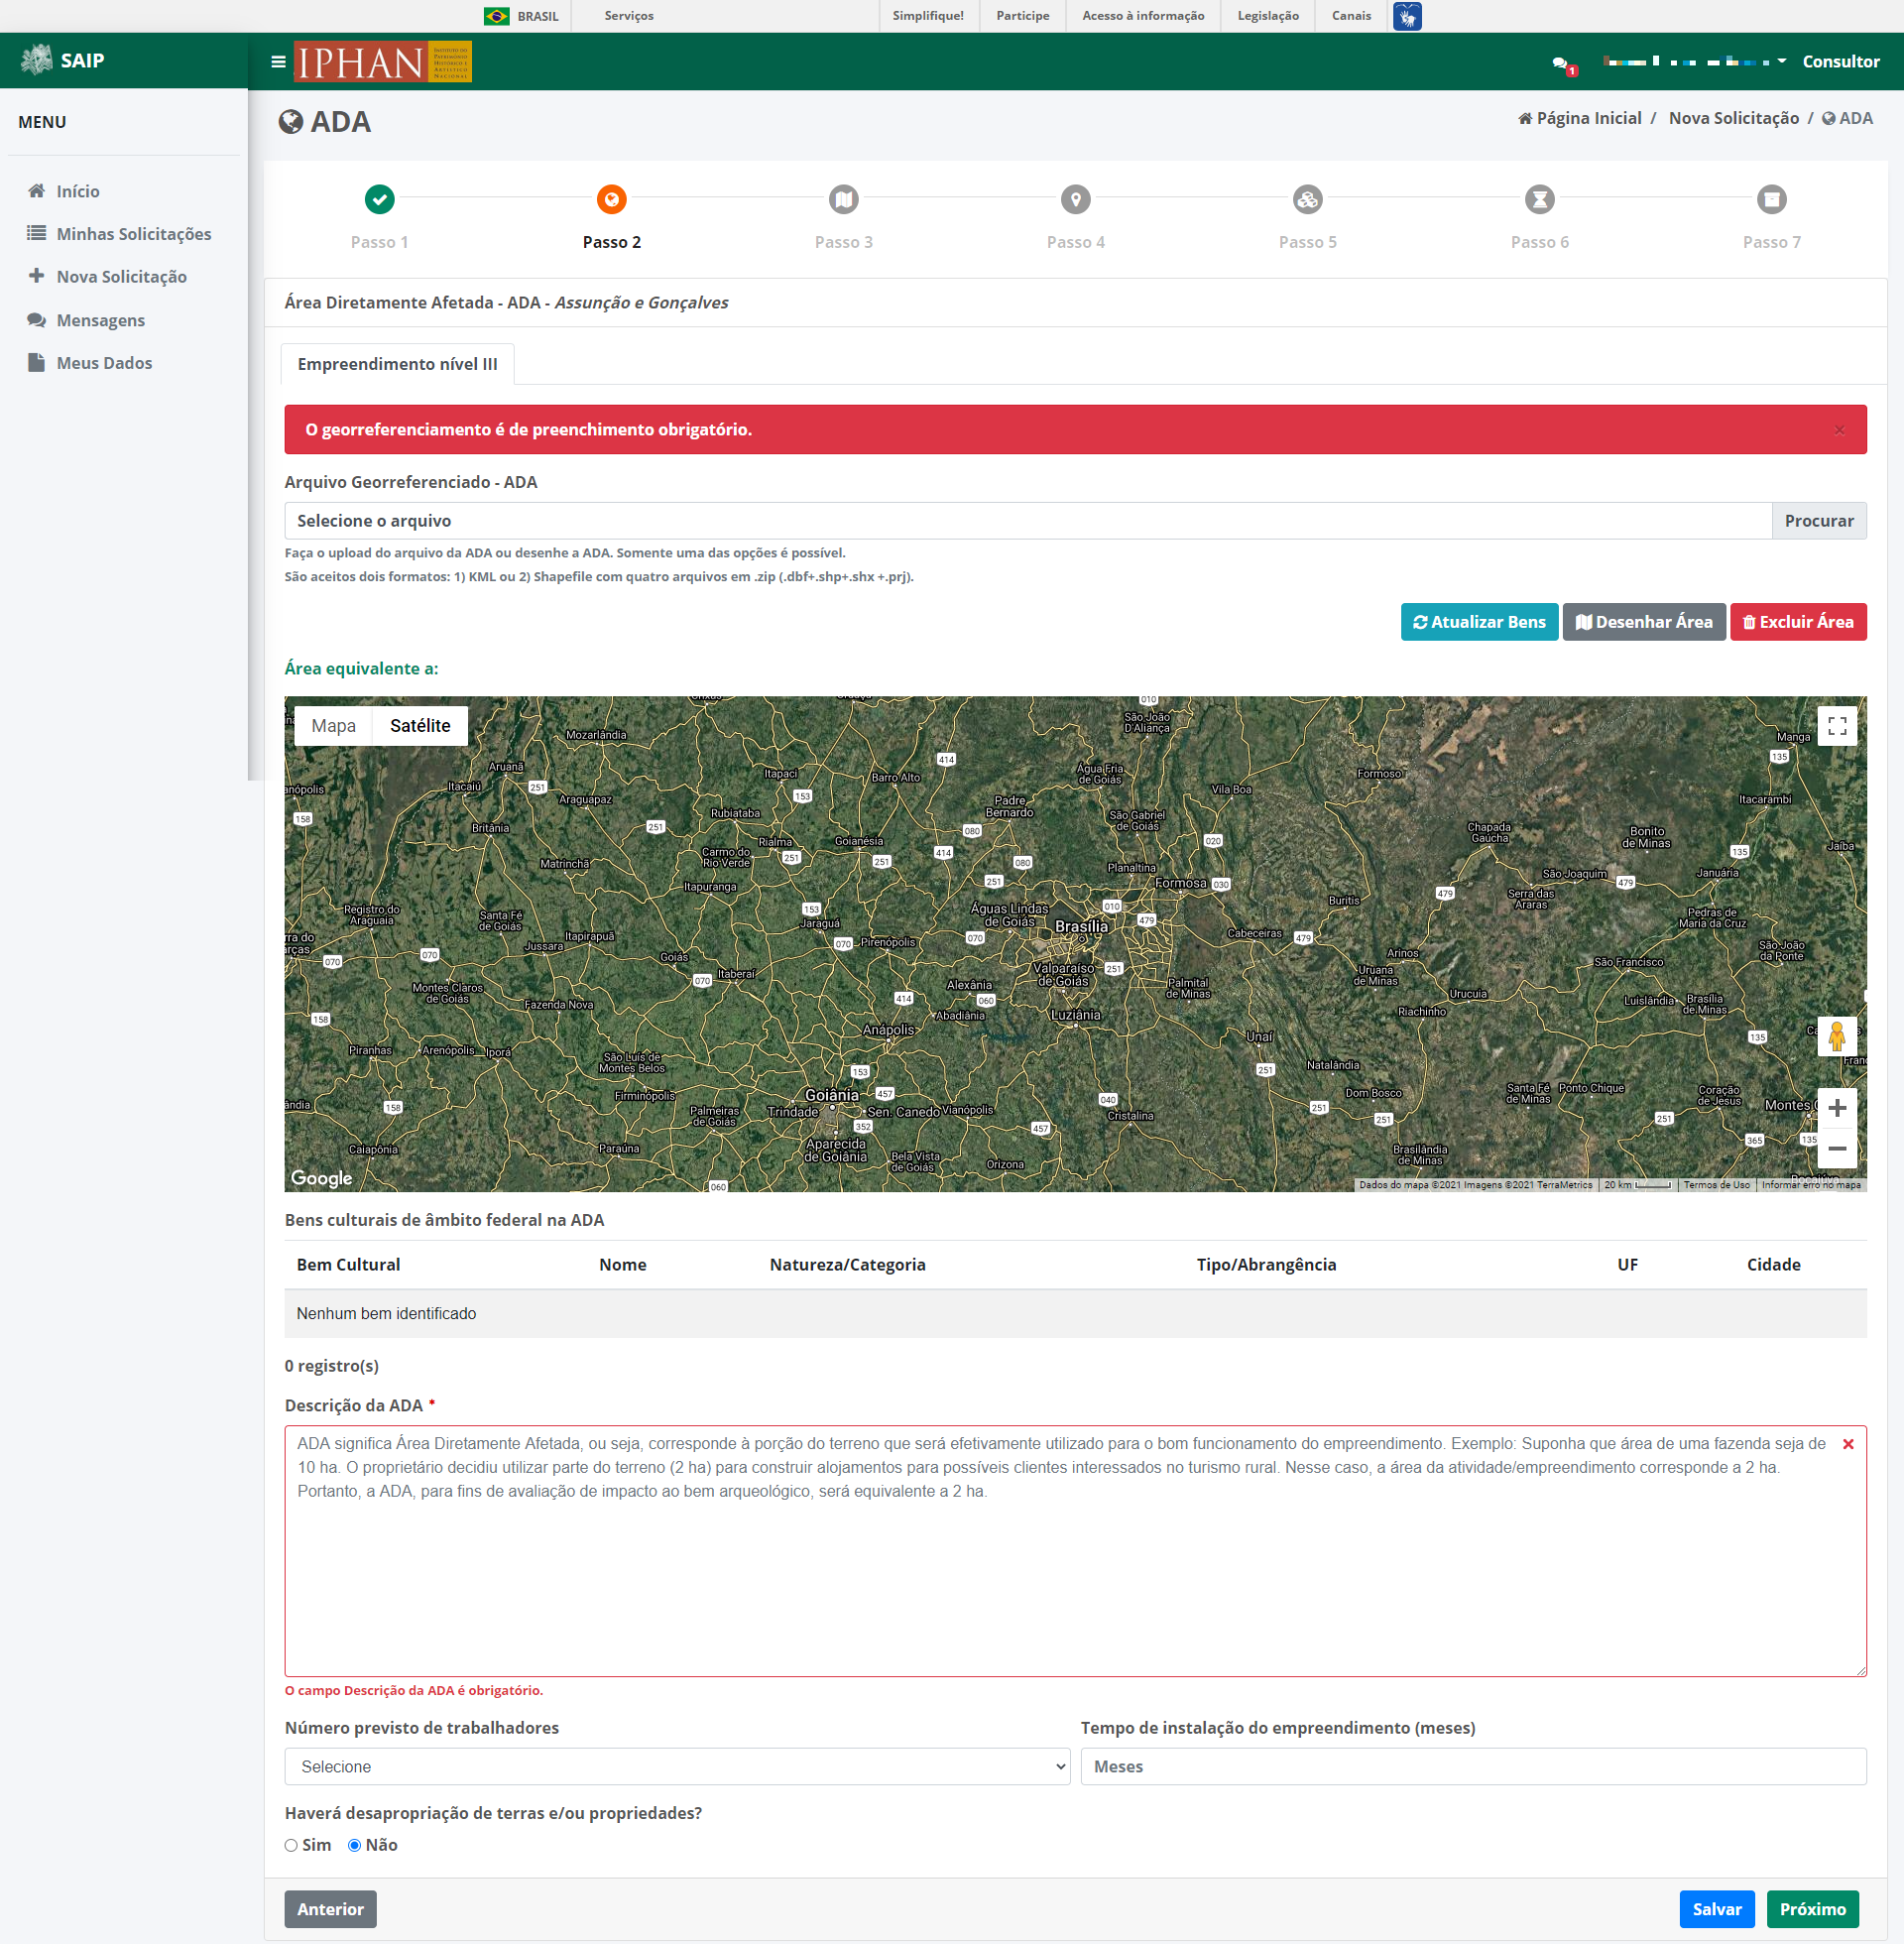1904x1944 pixels.
Task: Click the Salvar button
Action: pyautogui.click(x=1717, y=1909)
